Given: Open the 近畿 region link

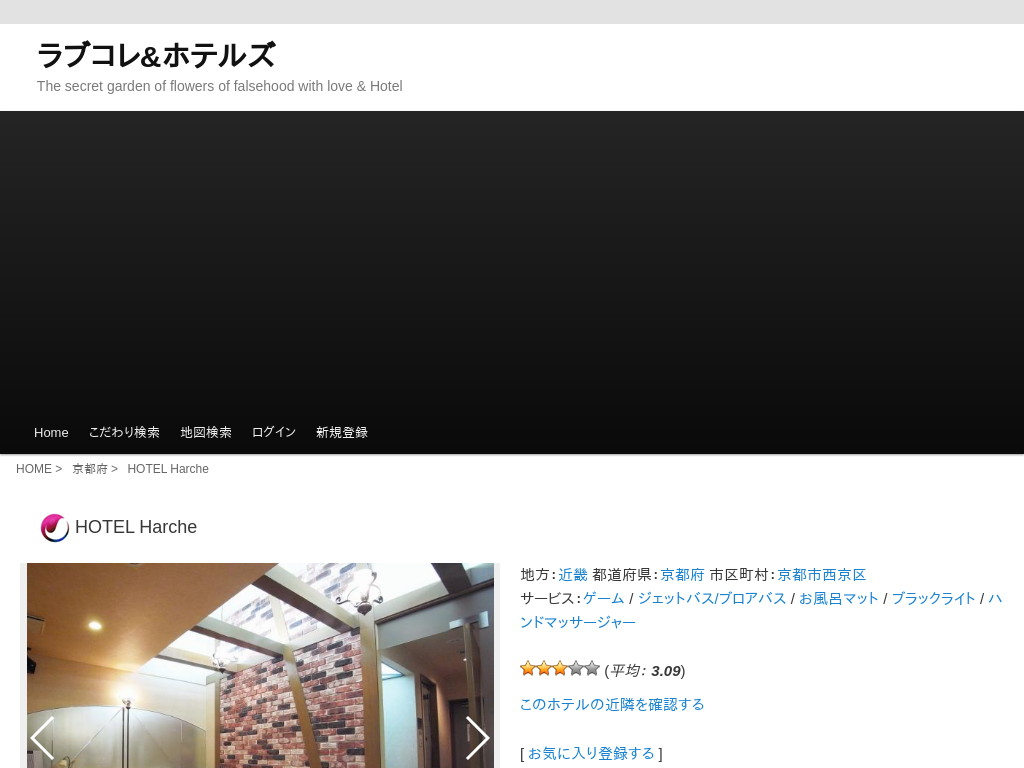Looking at the screenshot, I should [573, 575].
